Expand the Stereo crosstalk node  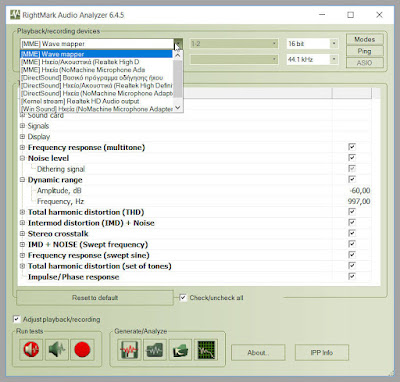click(x=22, y=234)
